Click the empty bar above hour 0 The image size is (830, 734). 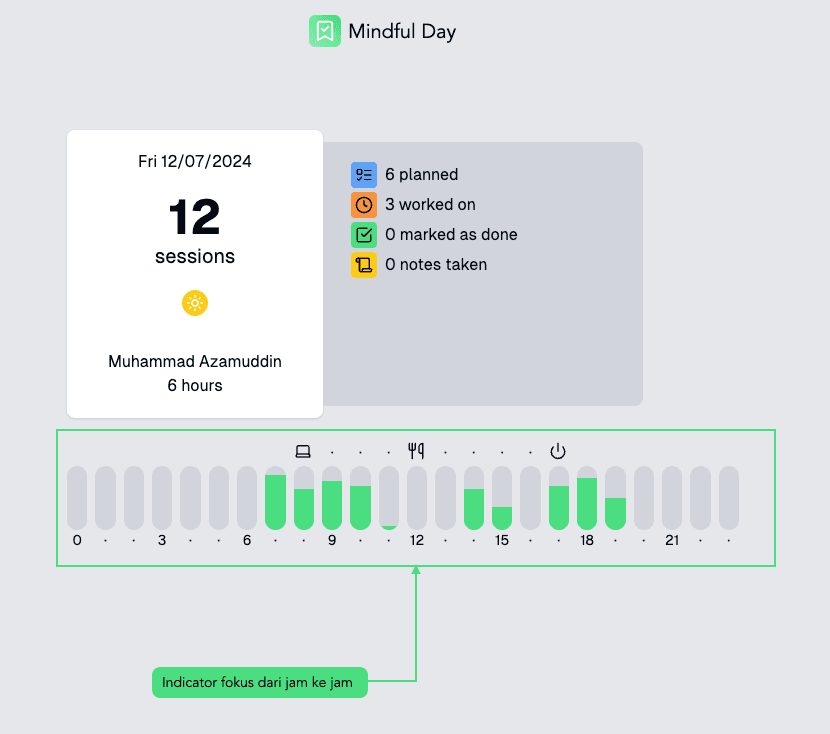click(x=77, y=498)
